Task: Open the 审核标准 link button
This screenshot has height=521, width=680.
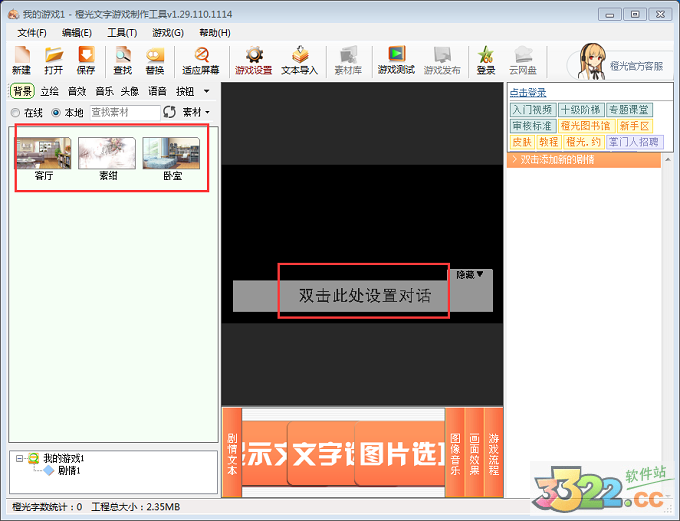Action: click(x=533, y=126)
